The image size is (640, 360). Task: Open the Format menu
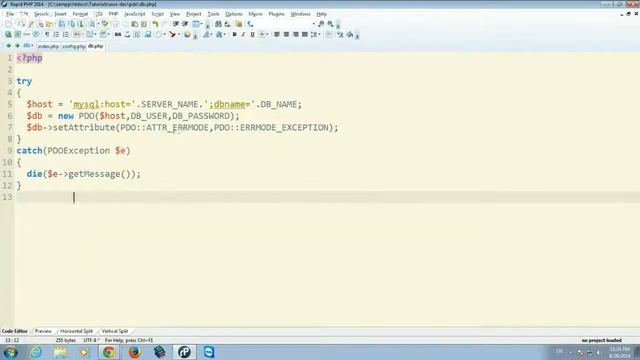tap(80, 14)
